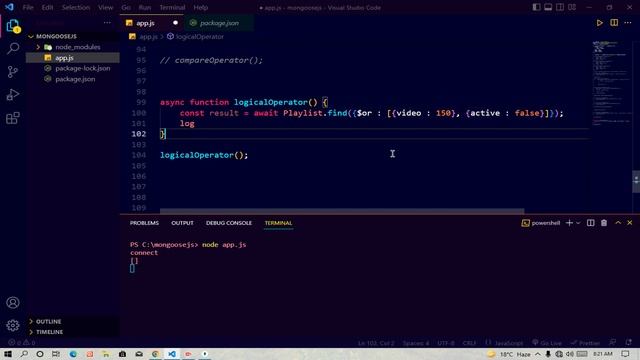The image size is (640, 360).
Task: Switch to the package.json editor tab
Action: pos(219,23)
